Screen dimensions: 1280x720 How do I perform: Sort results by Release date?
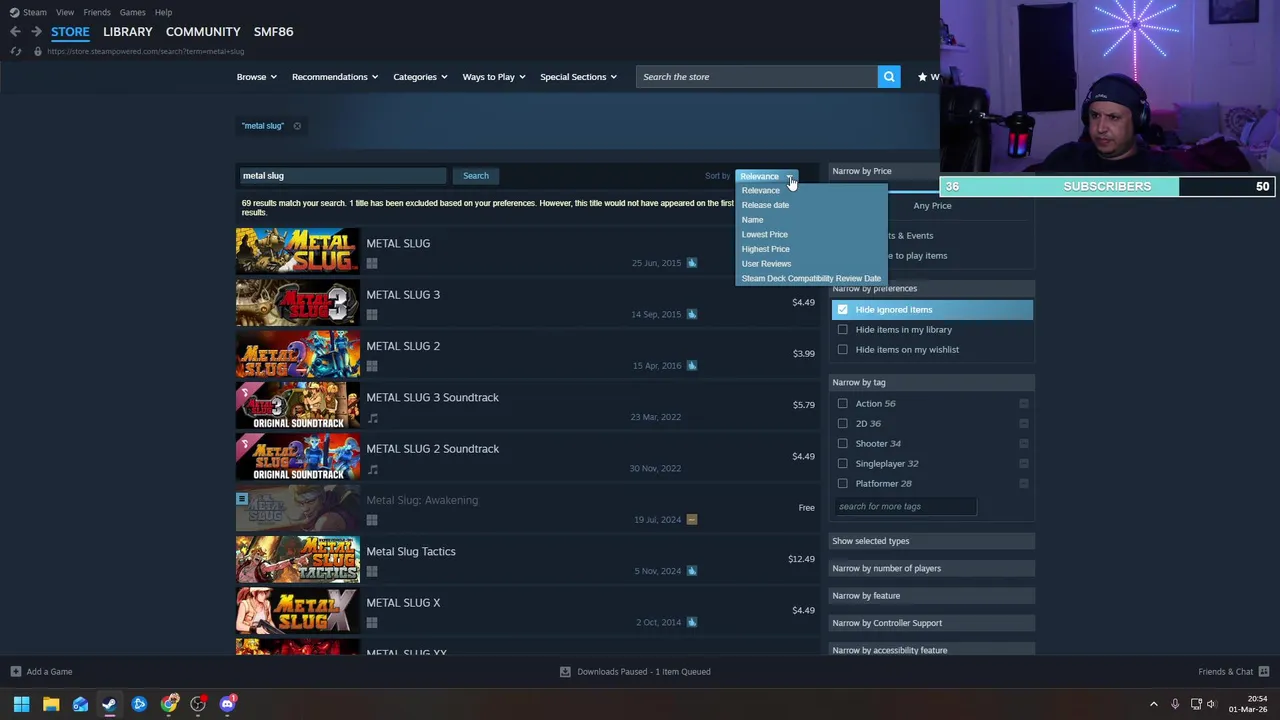click(x=765, y=205)
